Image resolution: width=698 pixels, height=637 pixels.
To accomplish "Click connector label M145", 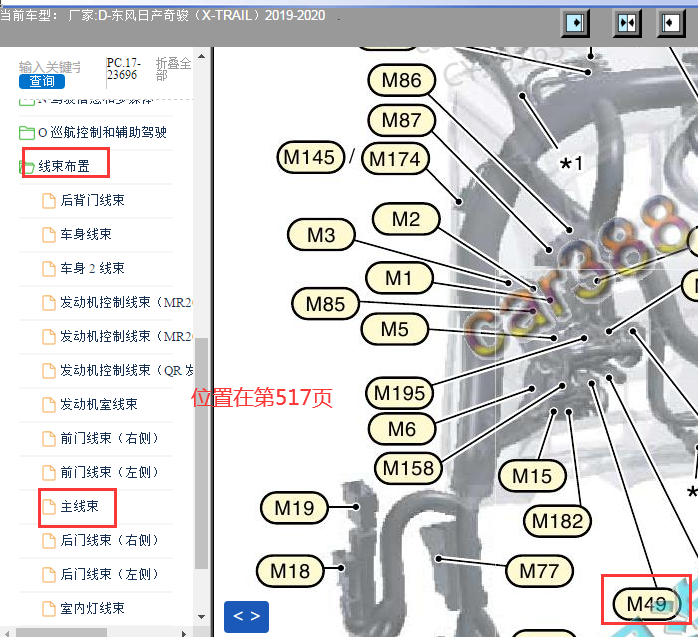I will [x=310, y=158].
